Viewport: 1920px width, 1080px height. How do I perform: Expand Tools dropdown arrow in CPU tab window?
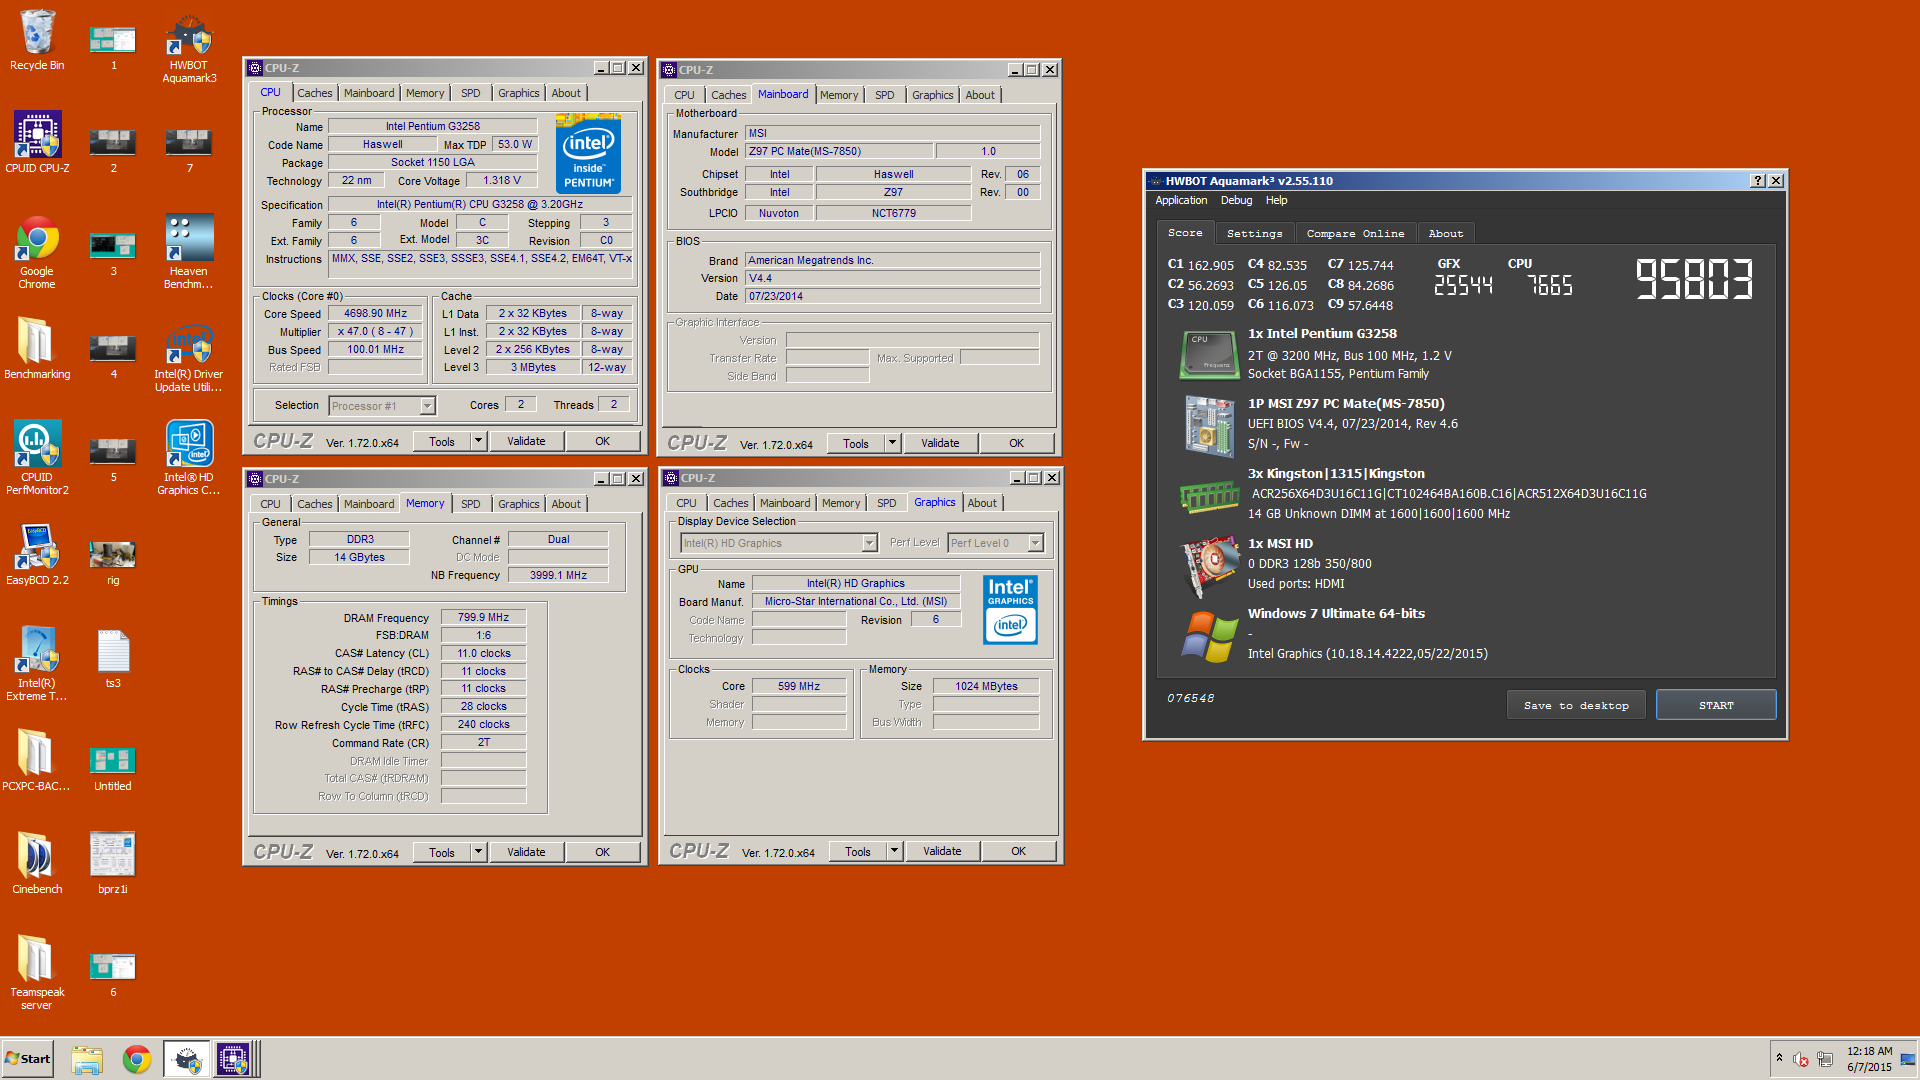478,441
